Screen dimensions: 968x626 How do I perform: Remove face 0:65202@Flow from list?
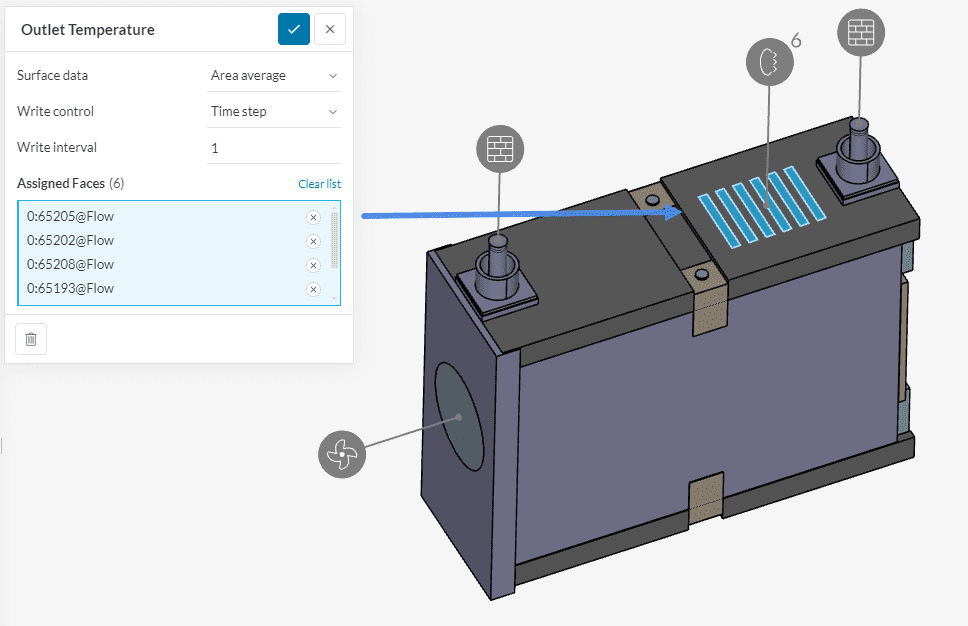coord(312,241)
